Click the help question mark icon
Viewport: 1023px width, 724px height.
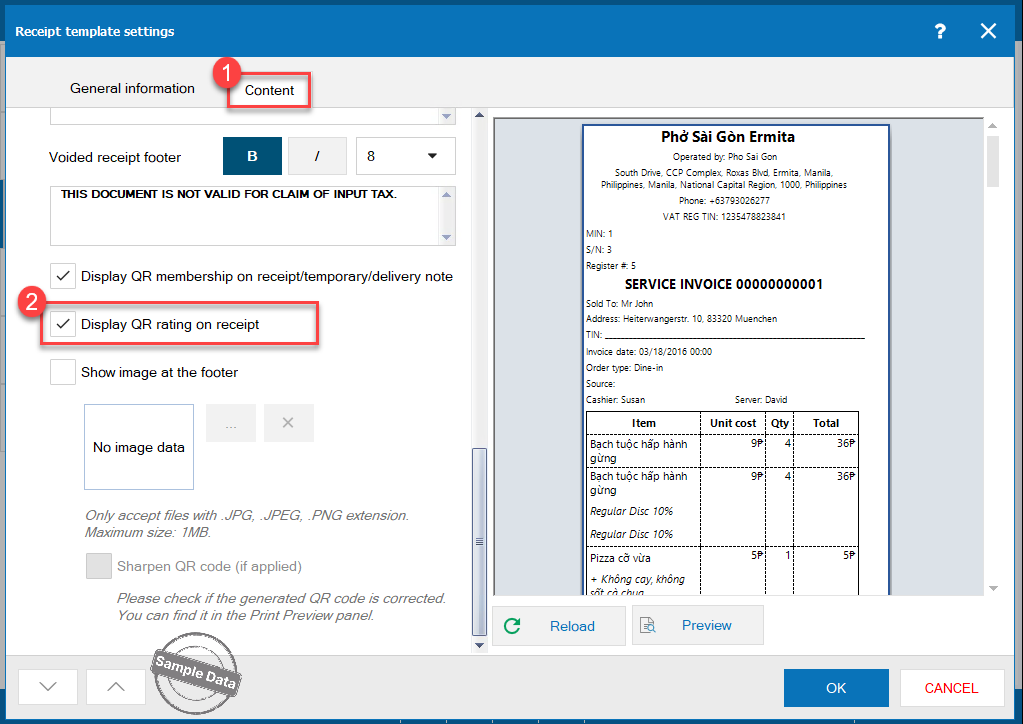click(940, 31)
